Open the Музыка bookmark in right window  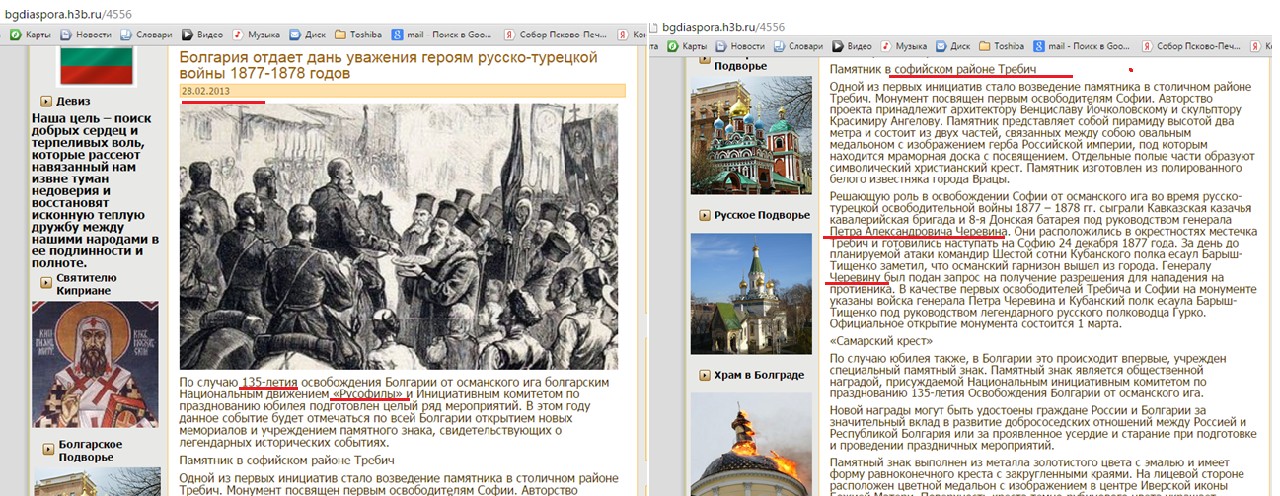[903, 46]
